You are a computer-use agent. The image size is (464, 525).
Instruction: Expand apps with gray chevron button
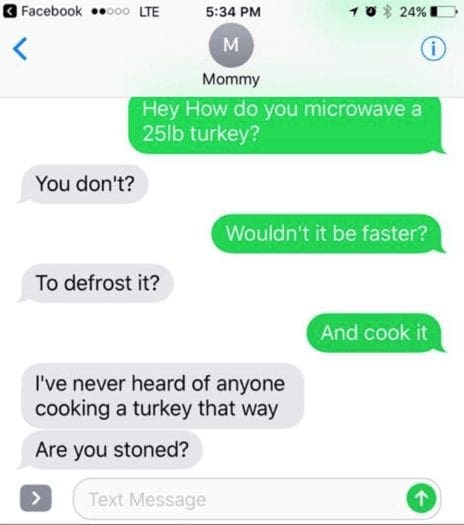pos(36,498)
